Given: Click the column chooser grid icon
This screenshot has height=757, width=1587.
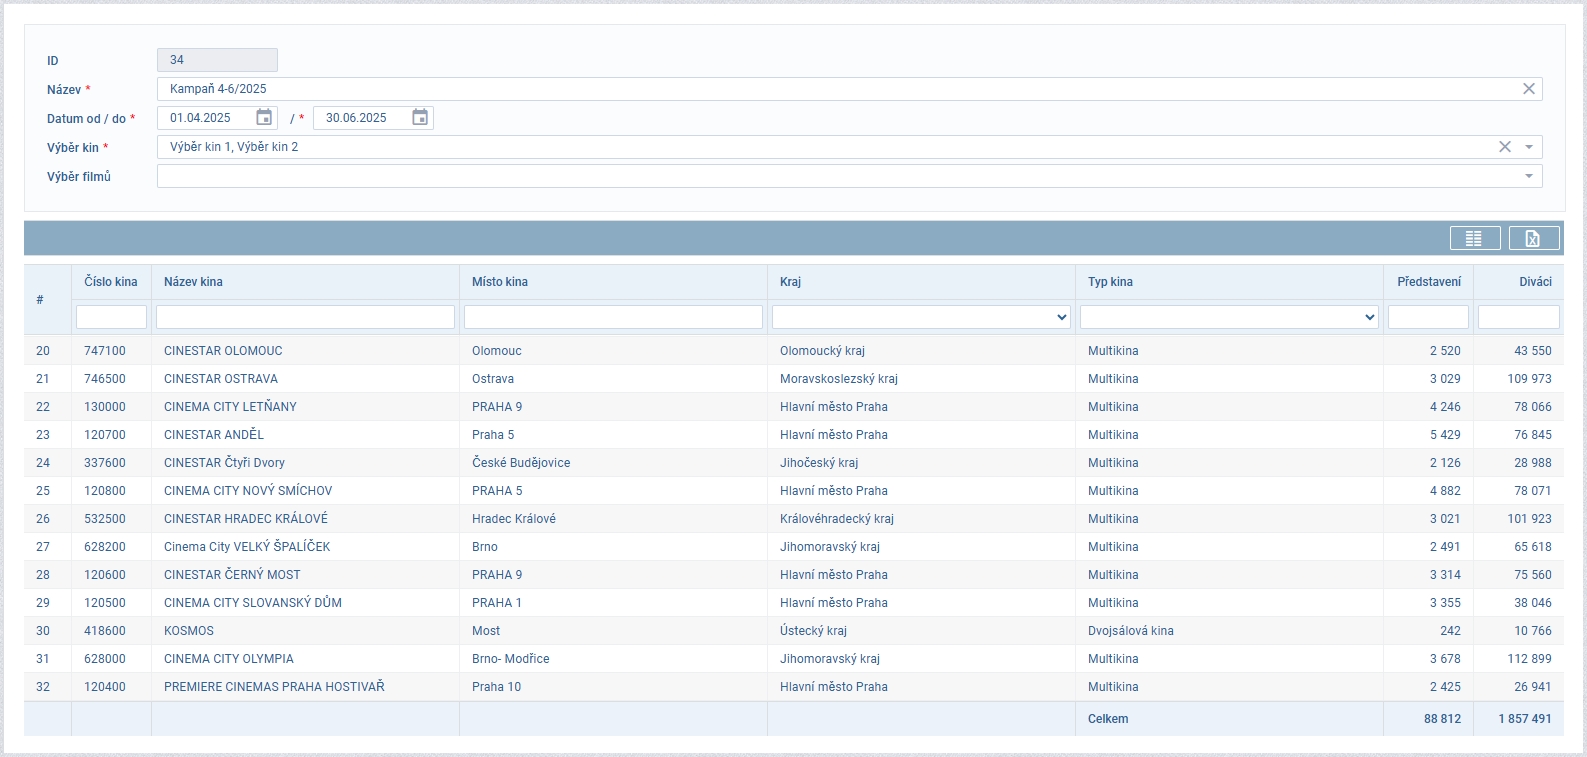Looking at the screenshot, I should tap(1474, 238).
